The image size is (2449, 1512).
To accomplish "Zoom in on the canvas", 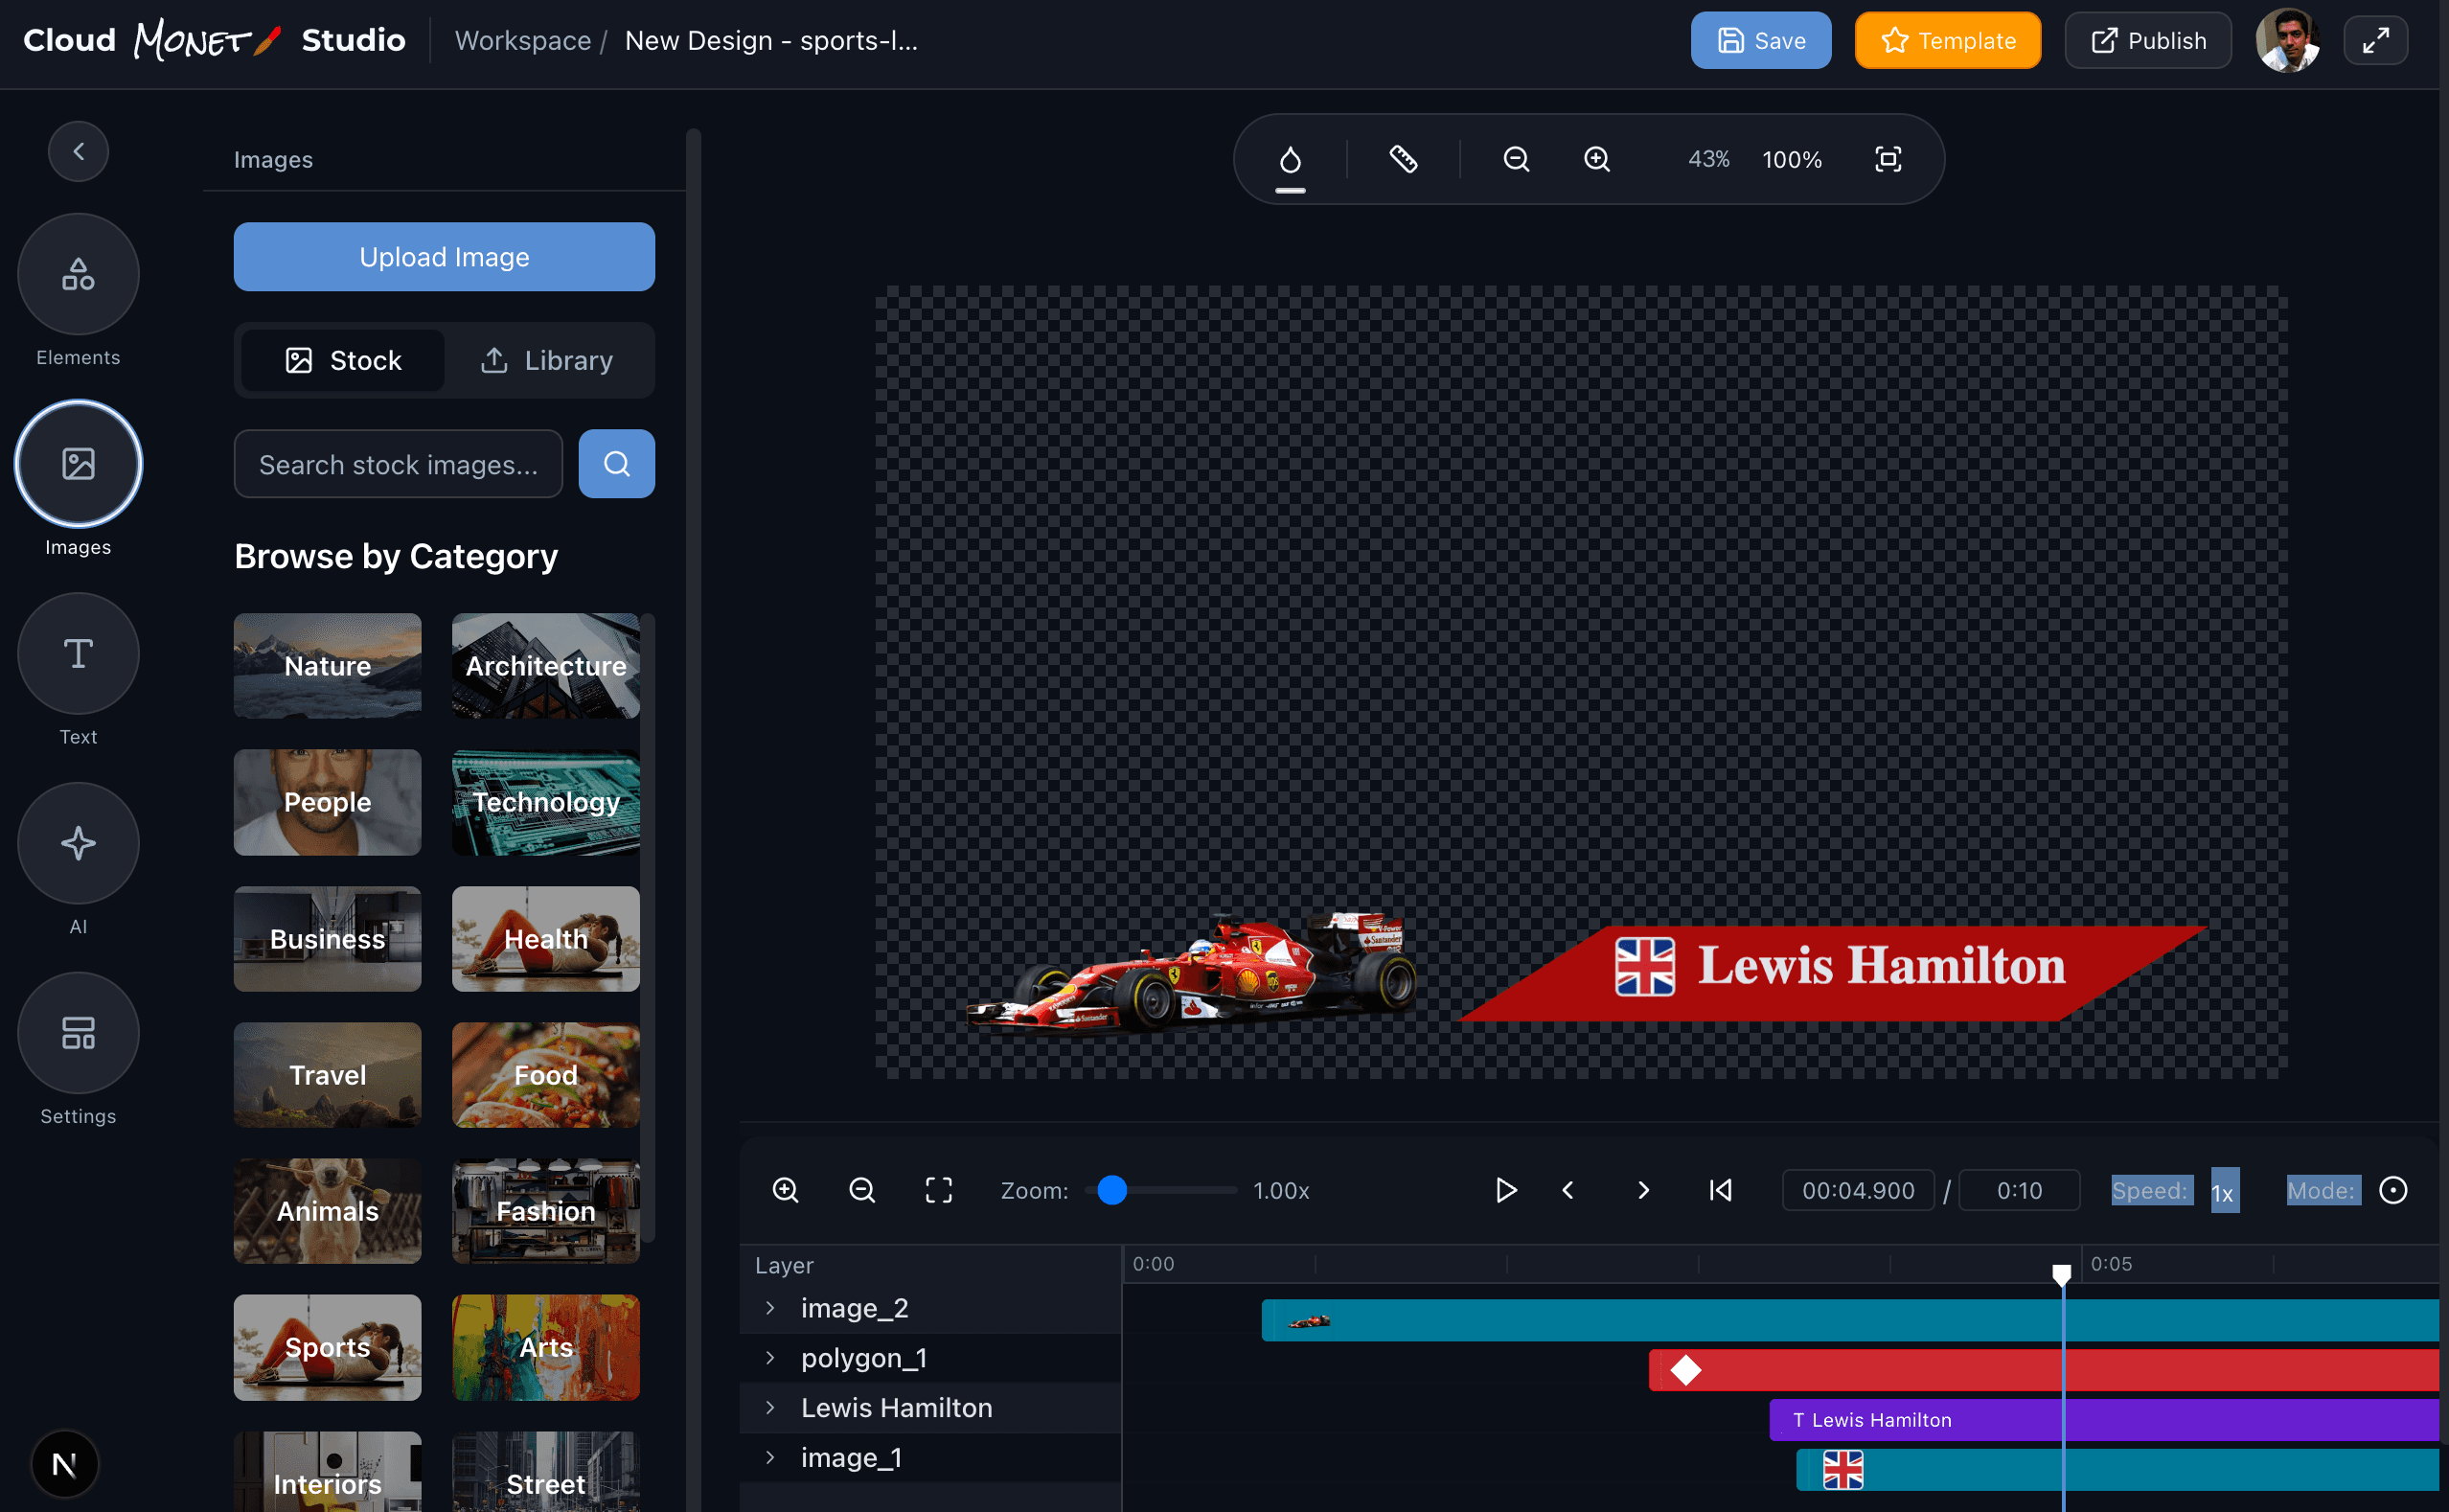I will pyautogui.click(x=1597, y=159).
